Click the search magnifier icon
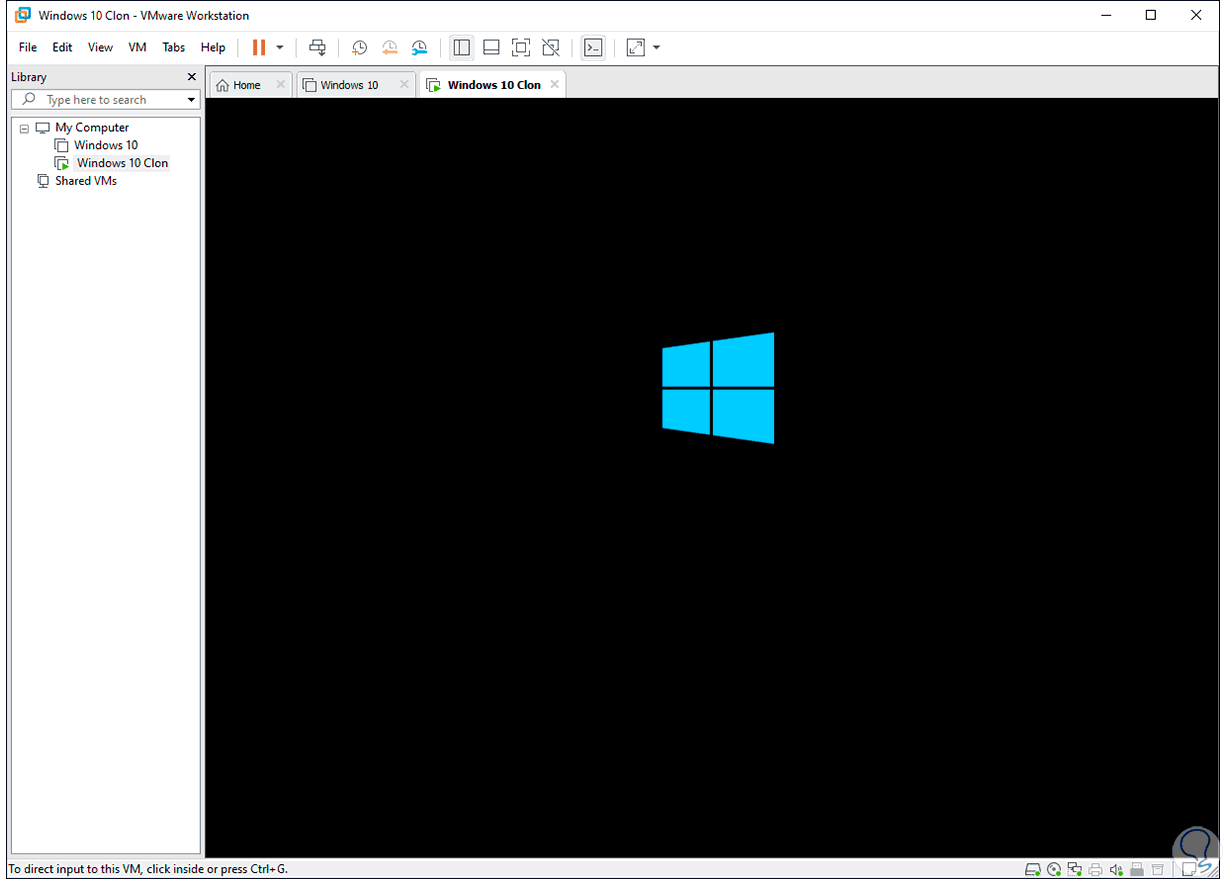Screen dimensions: 1228x879 point(29,100)
